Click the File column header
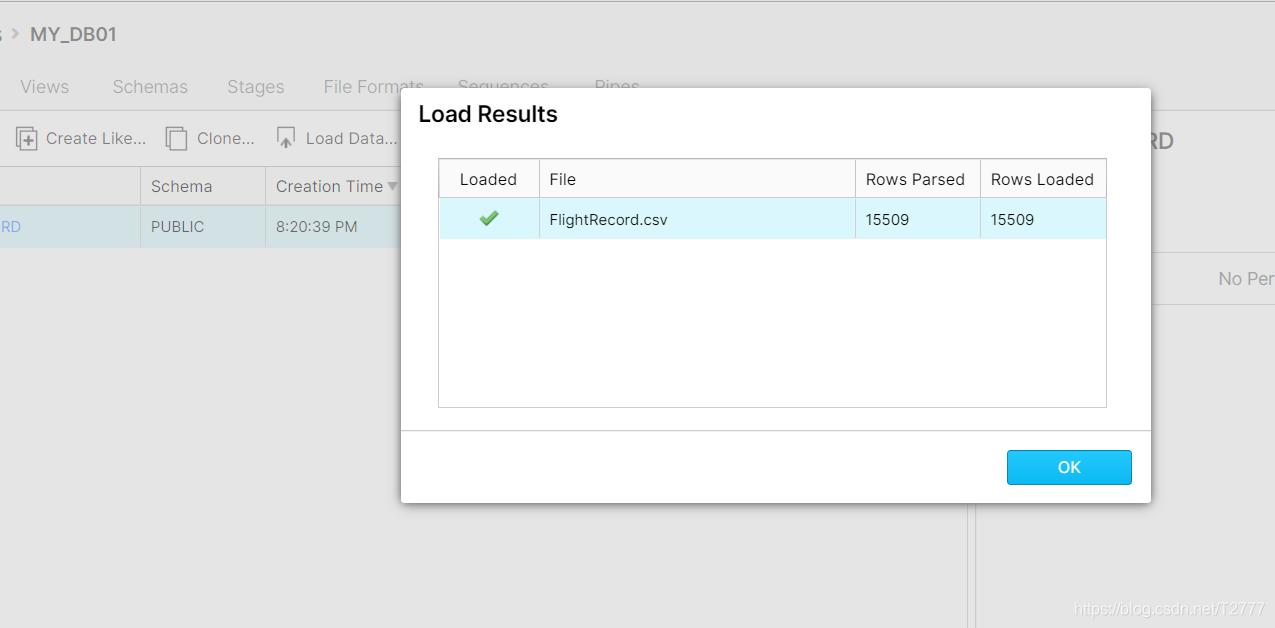This screenshot has height=628, width=1275. point(697,179)
